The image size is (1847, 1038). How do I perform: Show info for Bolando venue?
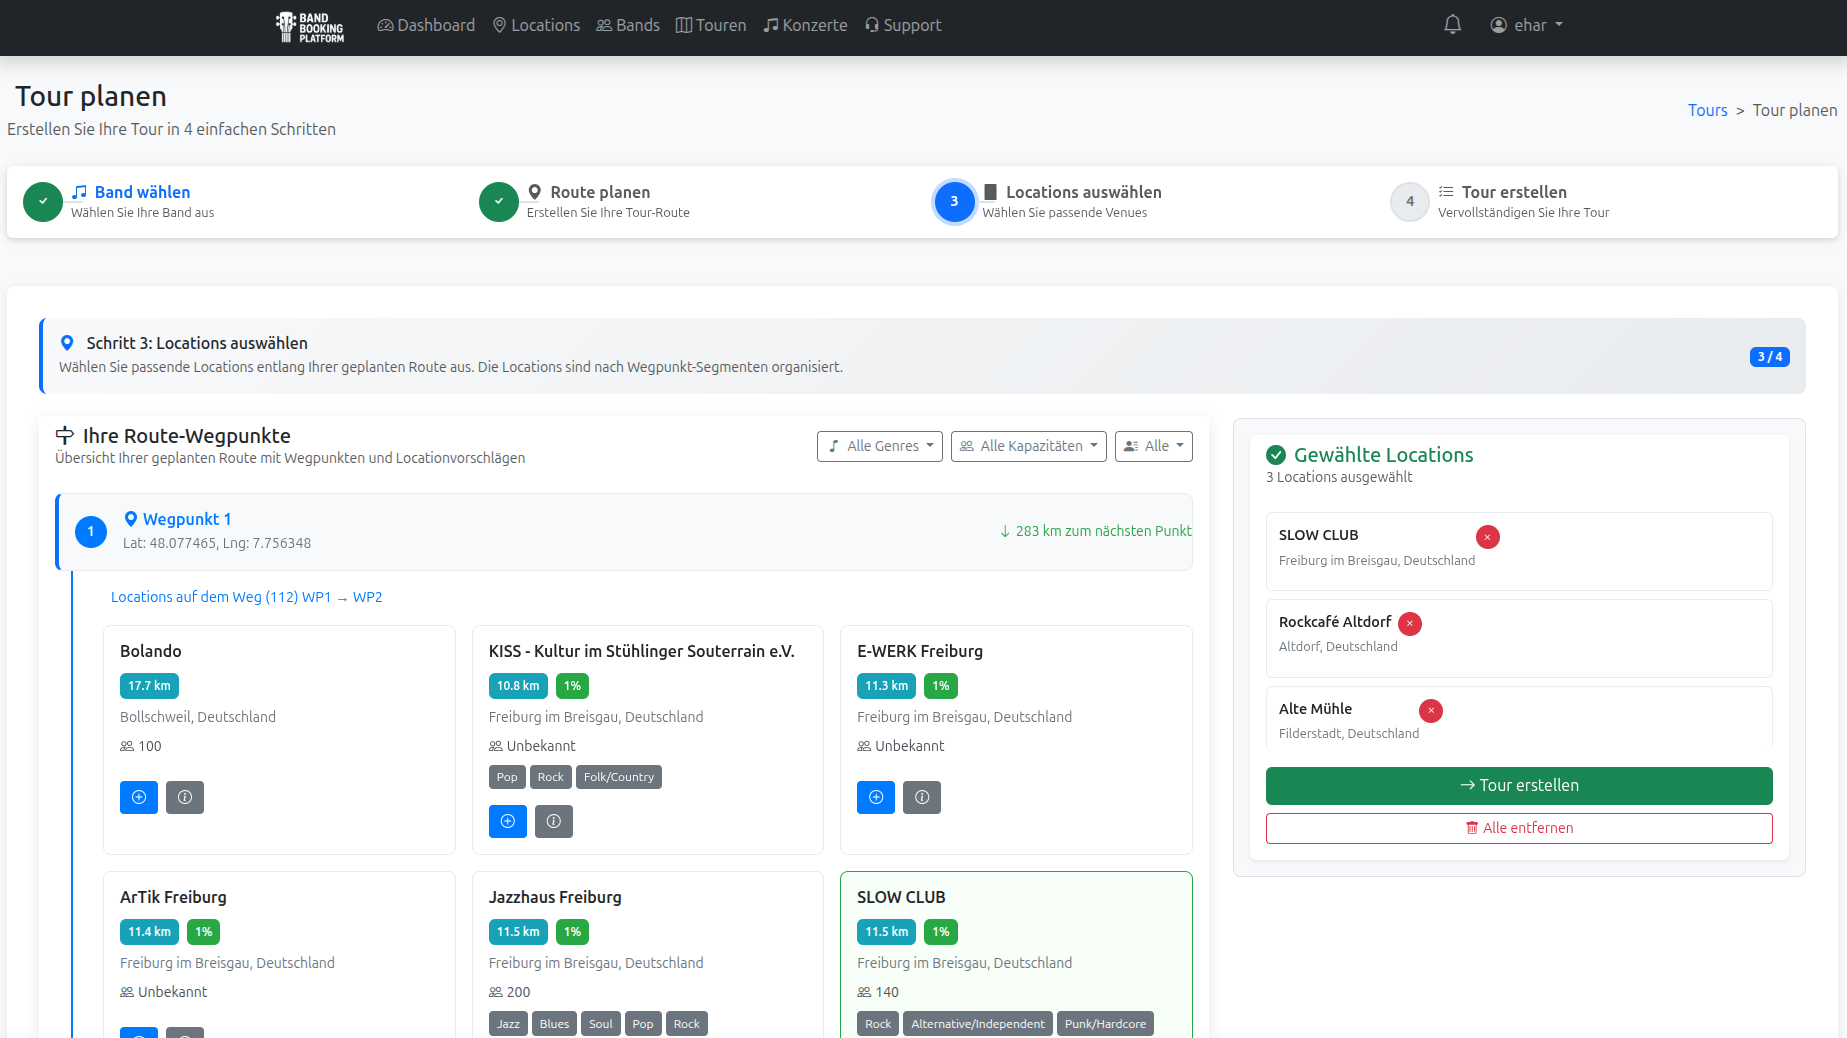tap(185, 797)
